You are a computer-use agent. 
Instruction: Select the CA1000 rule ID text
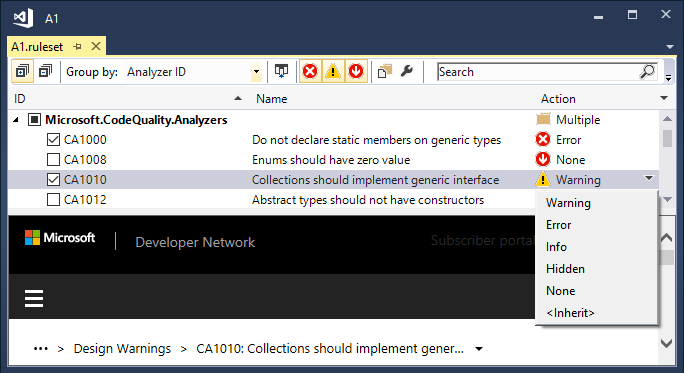[85, 140]
